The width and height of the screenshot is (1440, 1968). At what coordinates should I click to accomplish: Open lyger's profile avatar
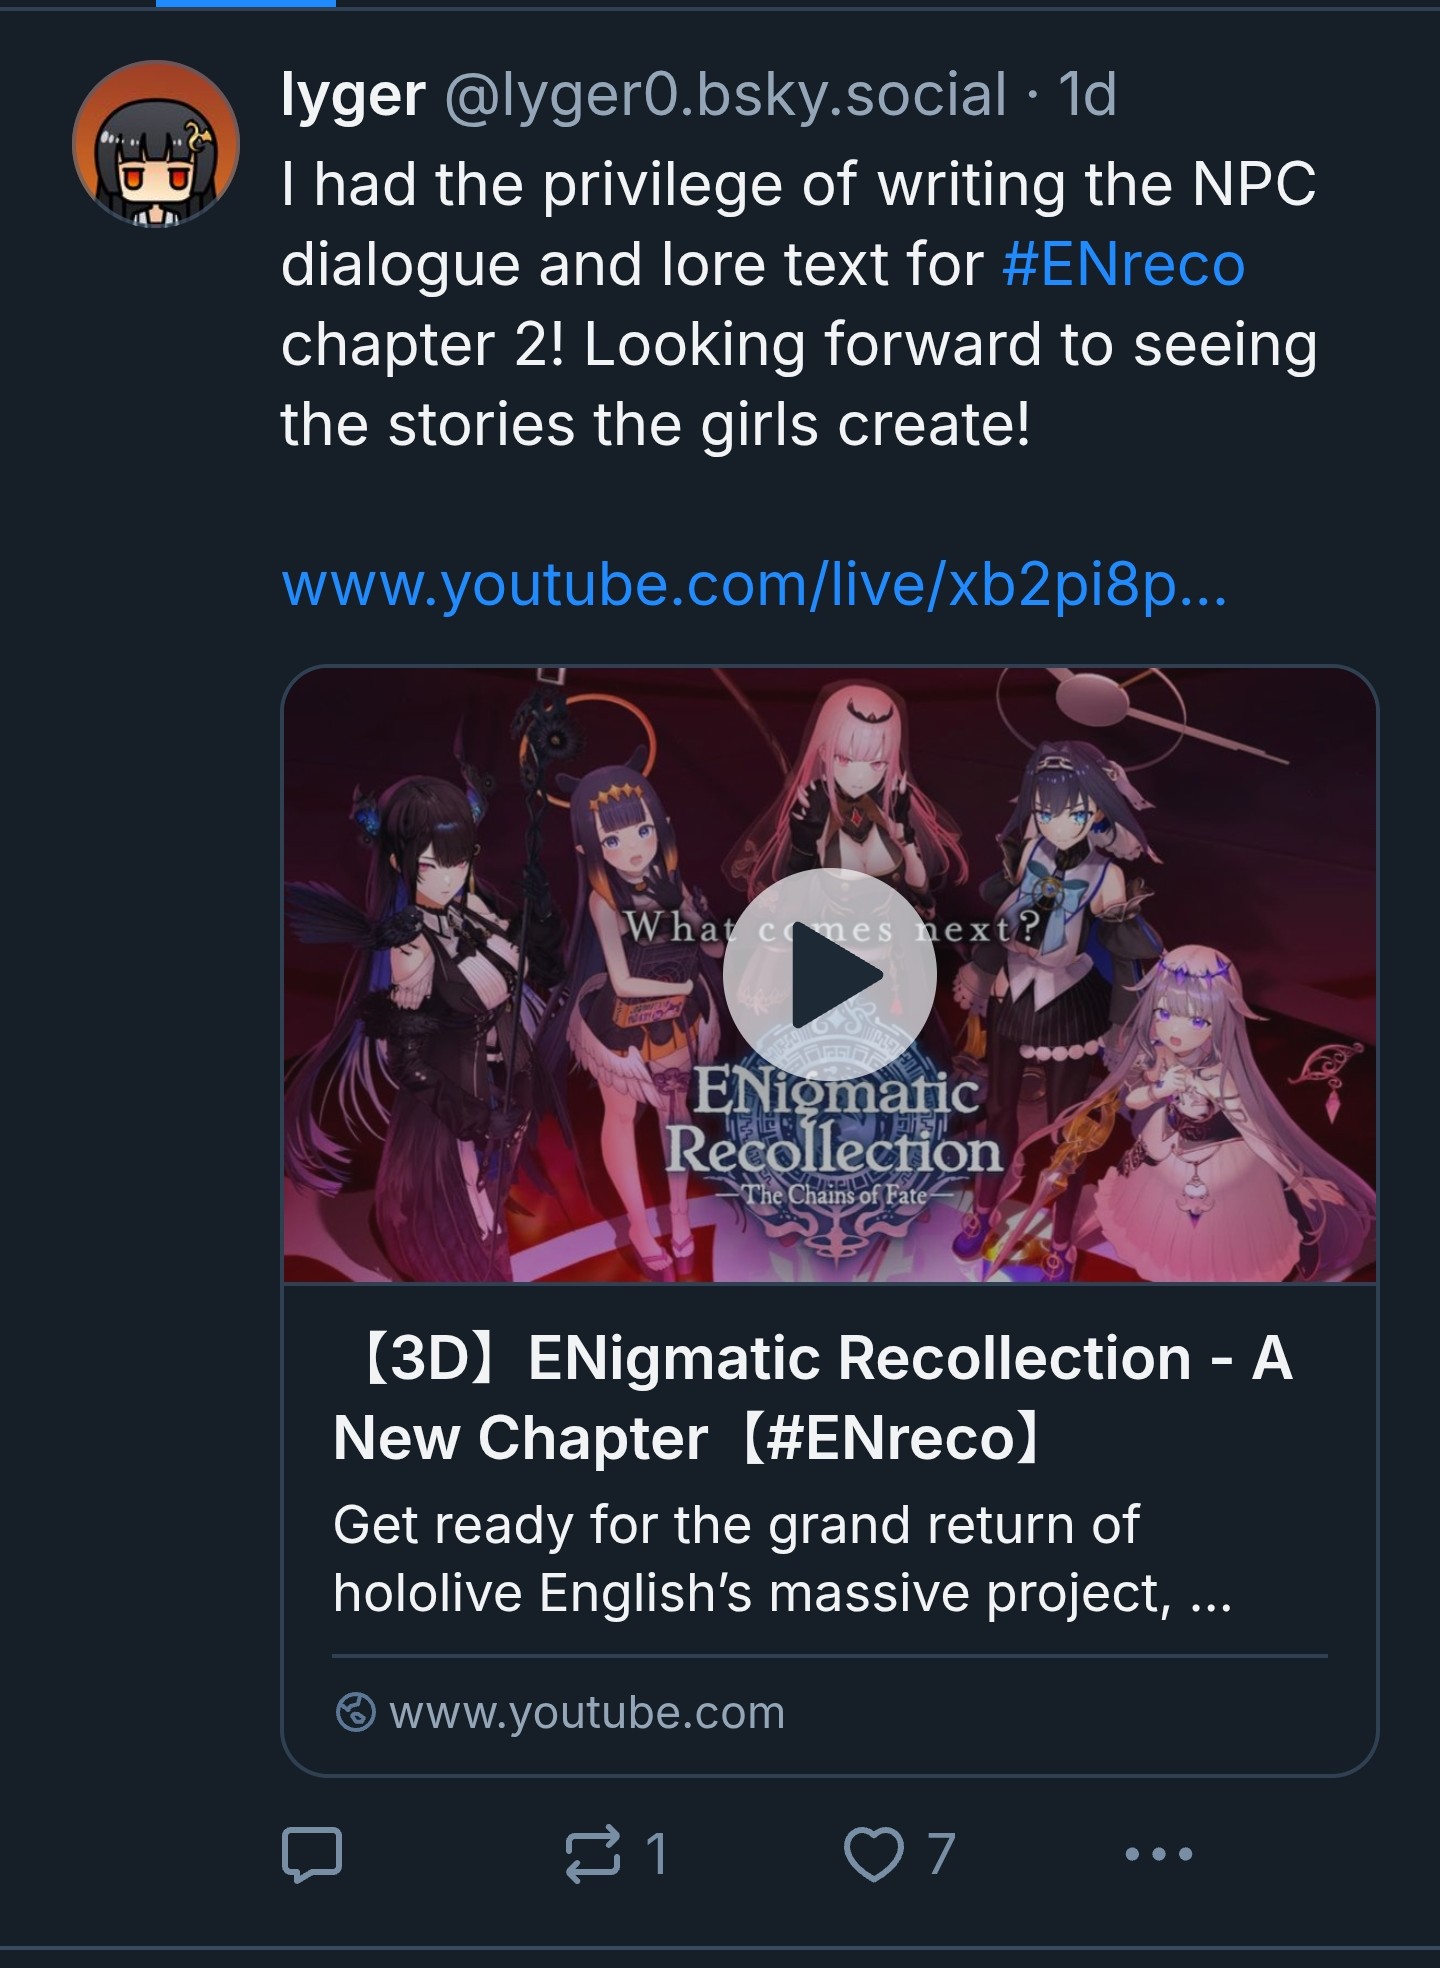coord(156,143)
